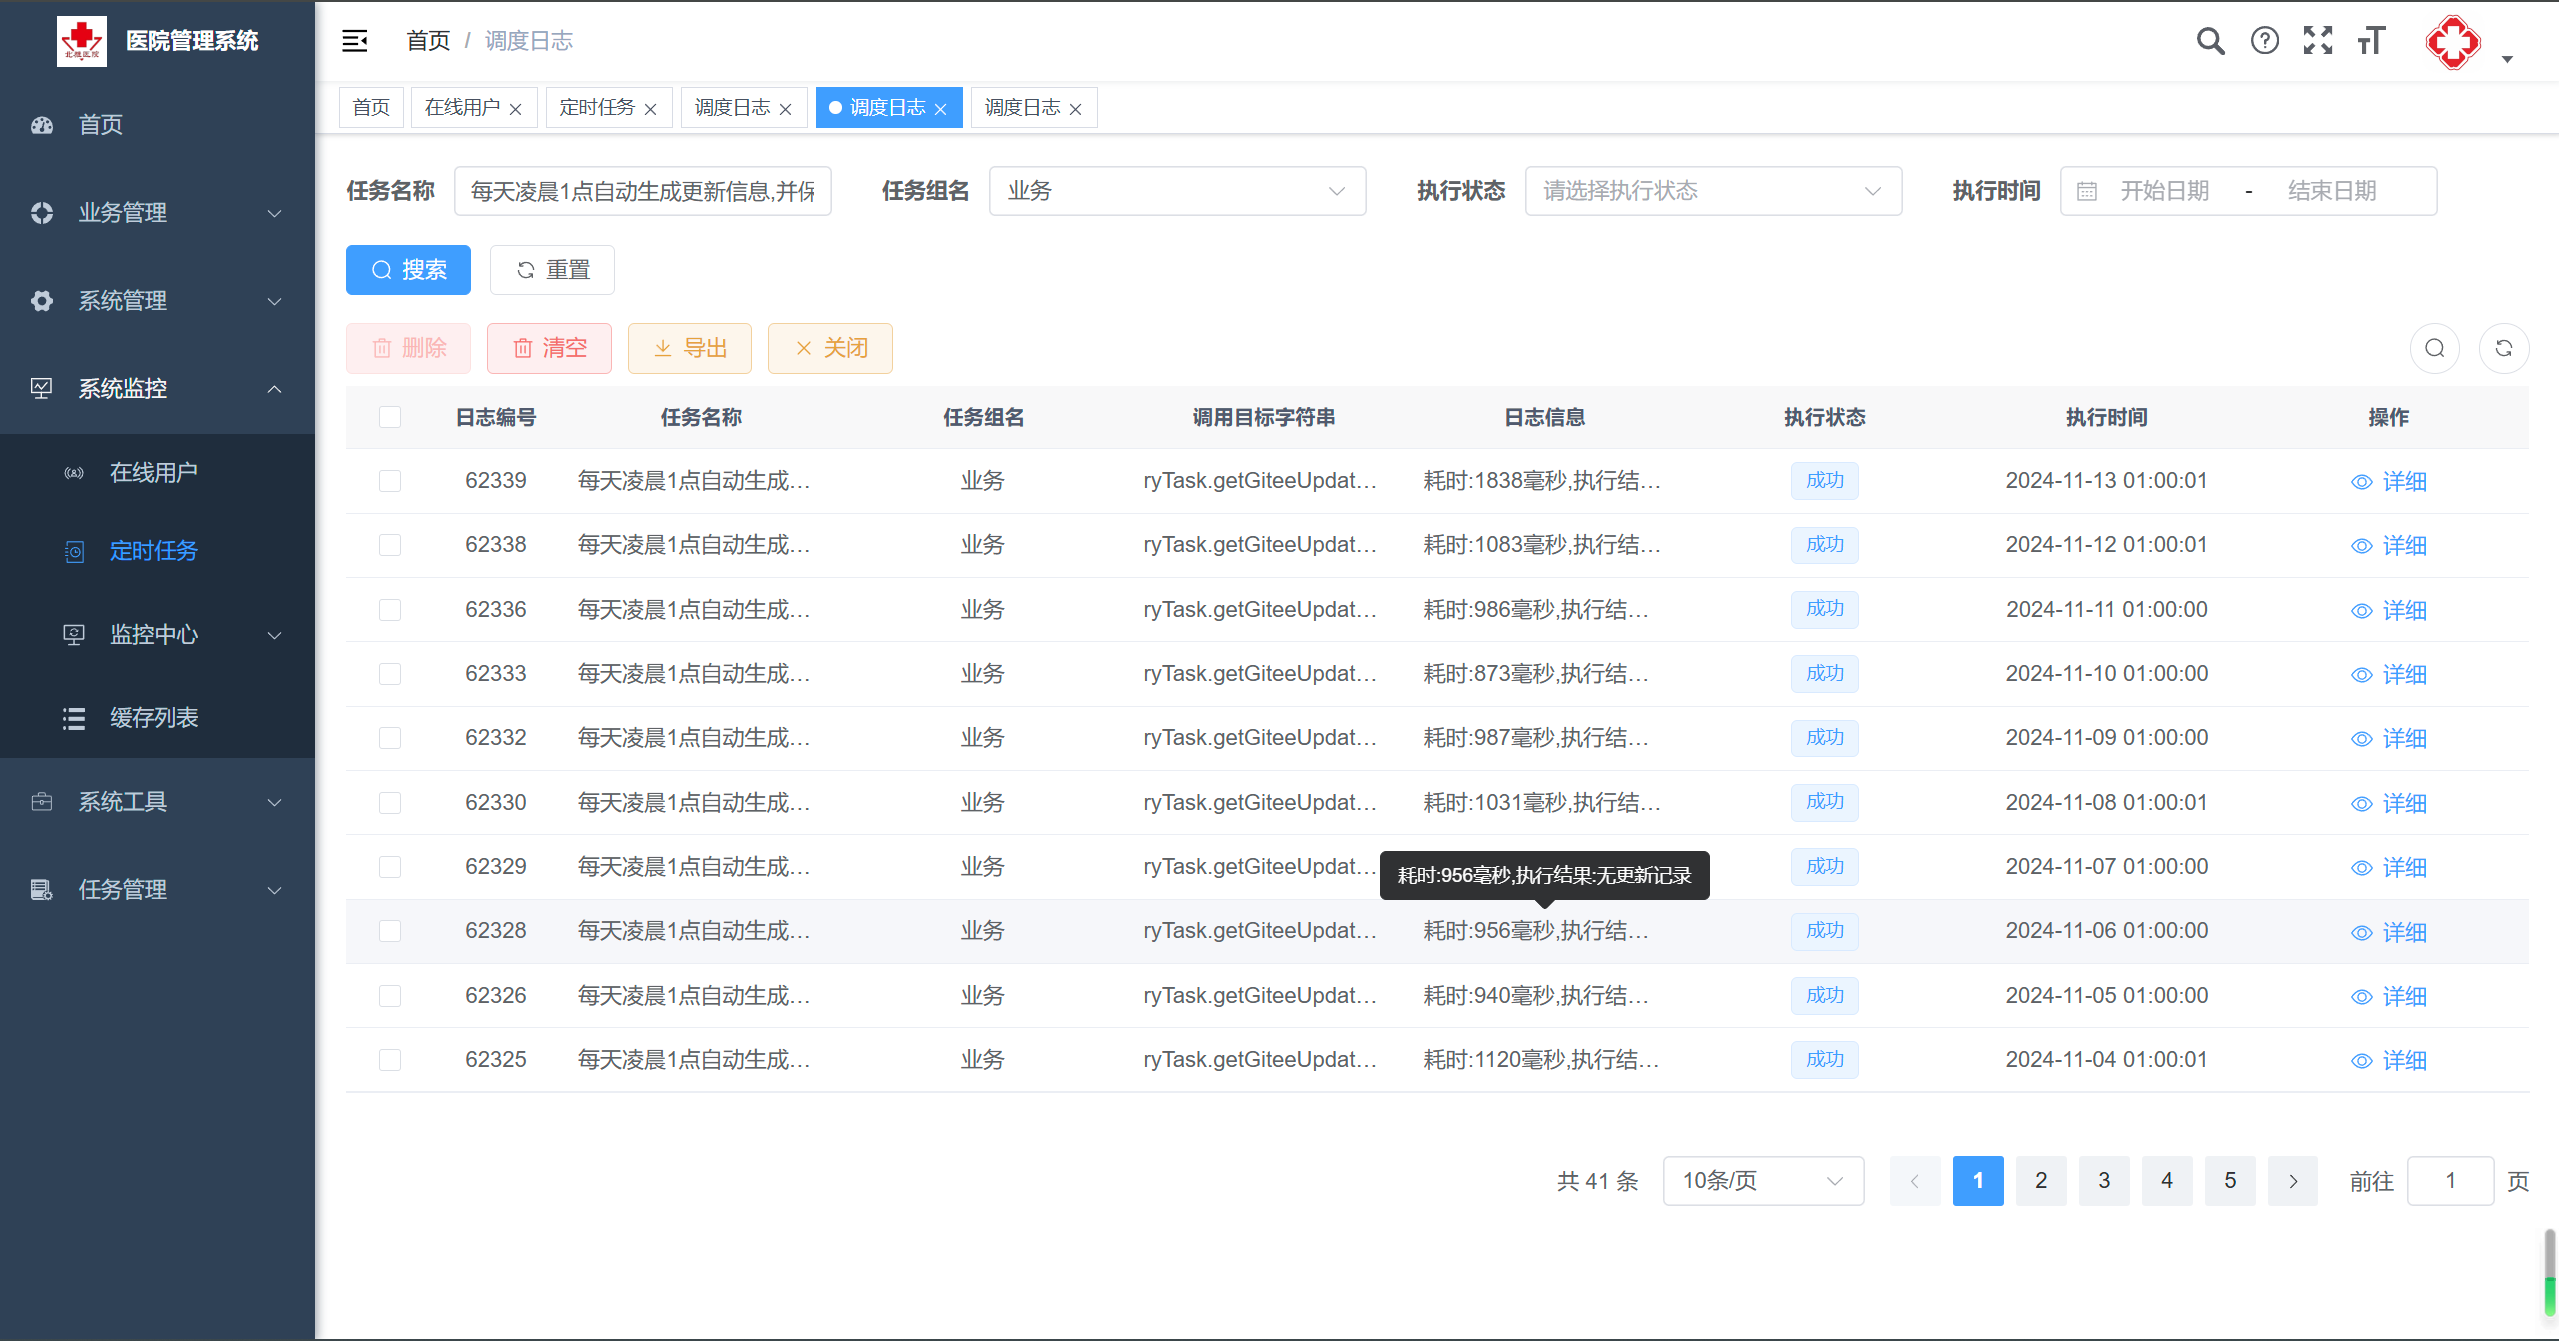
Task: Click the user avatar red cross icon
Action: [x=2452, y=43]
